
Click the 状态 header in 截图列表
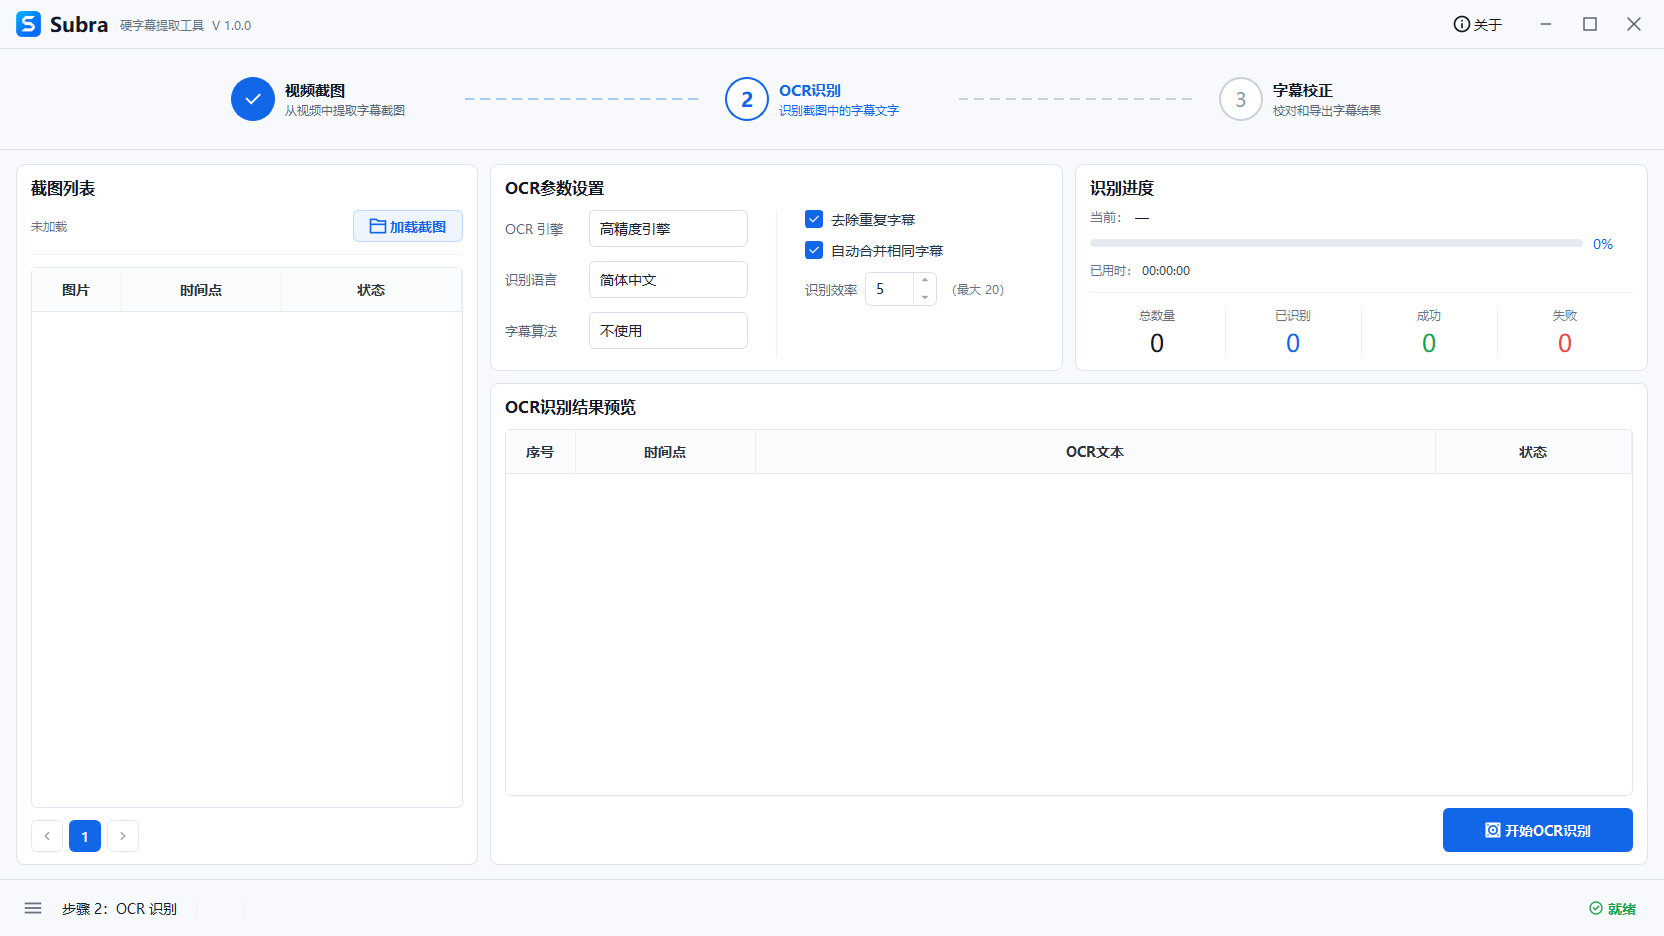(x=371, y=290)
